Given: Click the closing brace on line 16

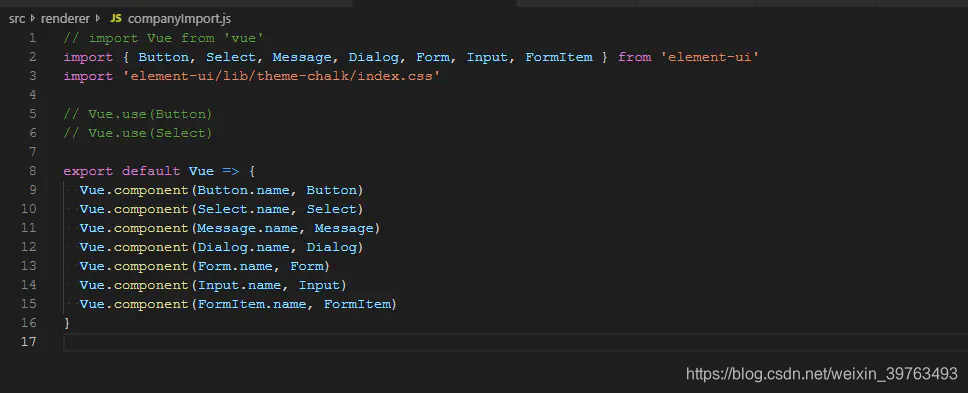Looking at the screenshot, I should pyautogui.click(x=67, y=323).
